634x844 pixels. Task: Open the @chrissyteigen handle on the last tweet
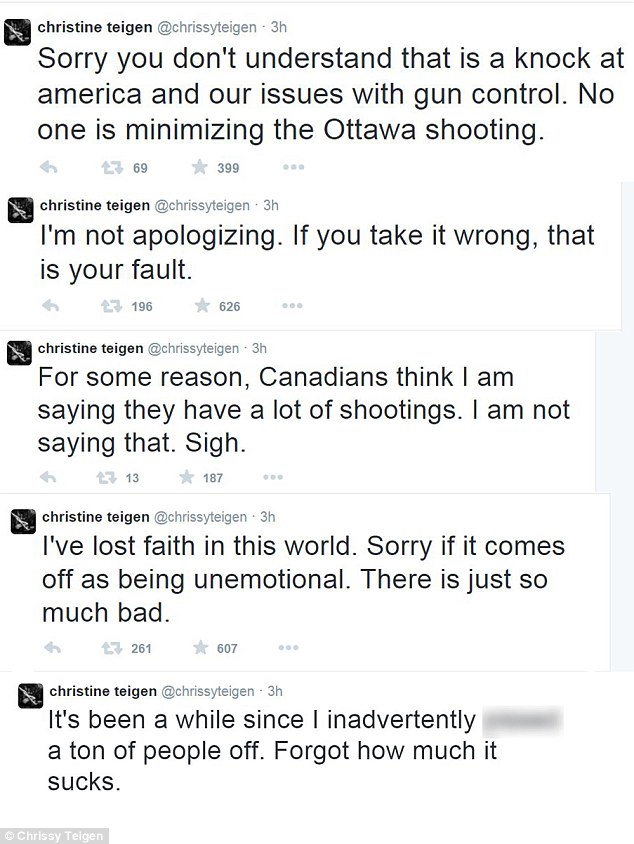coord(208,690)
